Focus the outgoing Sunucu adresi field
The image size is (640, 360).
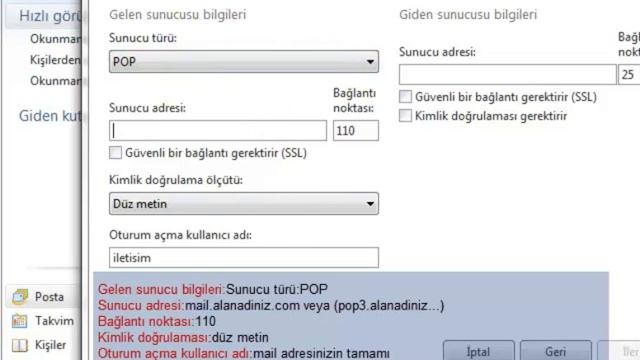coord(508,74)
